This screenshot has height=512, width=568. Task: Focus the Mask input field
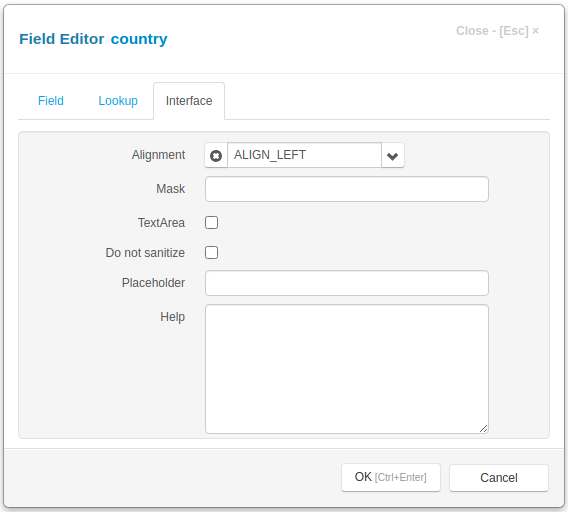pyautogui.click(x=347, y=189)
